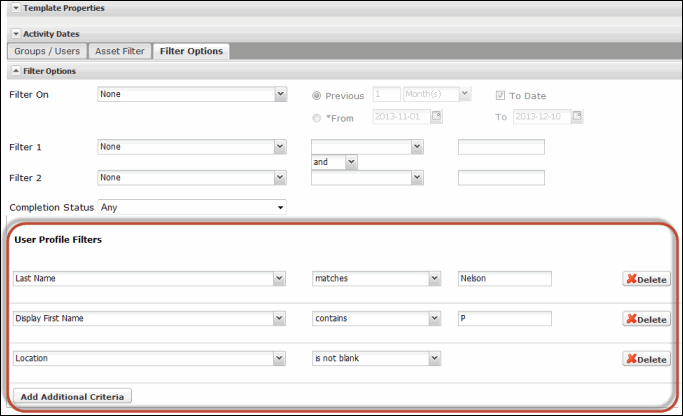Open the Filter 1 operator dropdown
This screenshot has height=416, width=683.
(367, 147)
